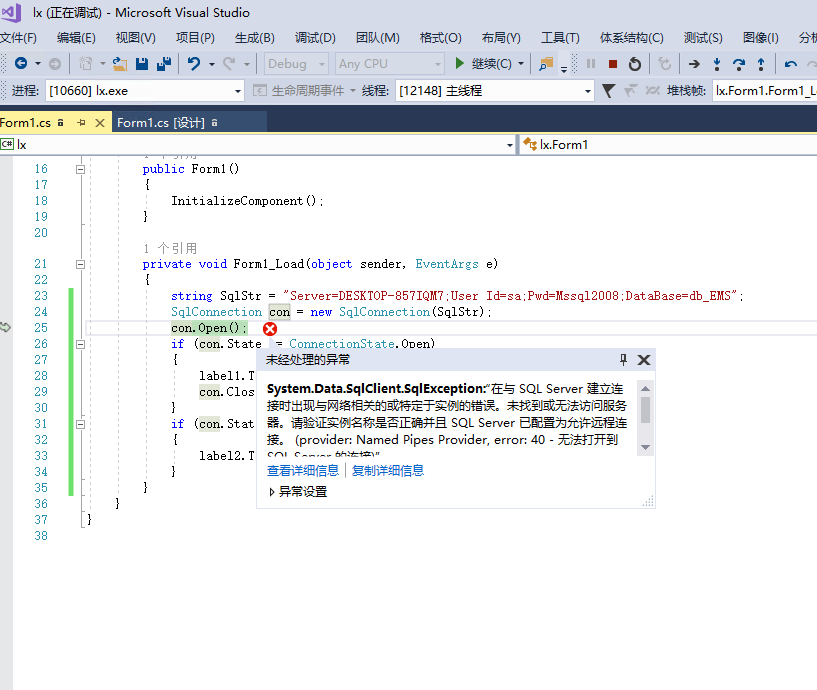Step Over the current line
This screenshot has height=690, width=817.
(x=739, y=64)
